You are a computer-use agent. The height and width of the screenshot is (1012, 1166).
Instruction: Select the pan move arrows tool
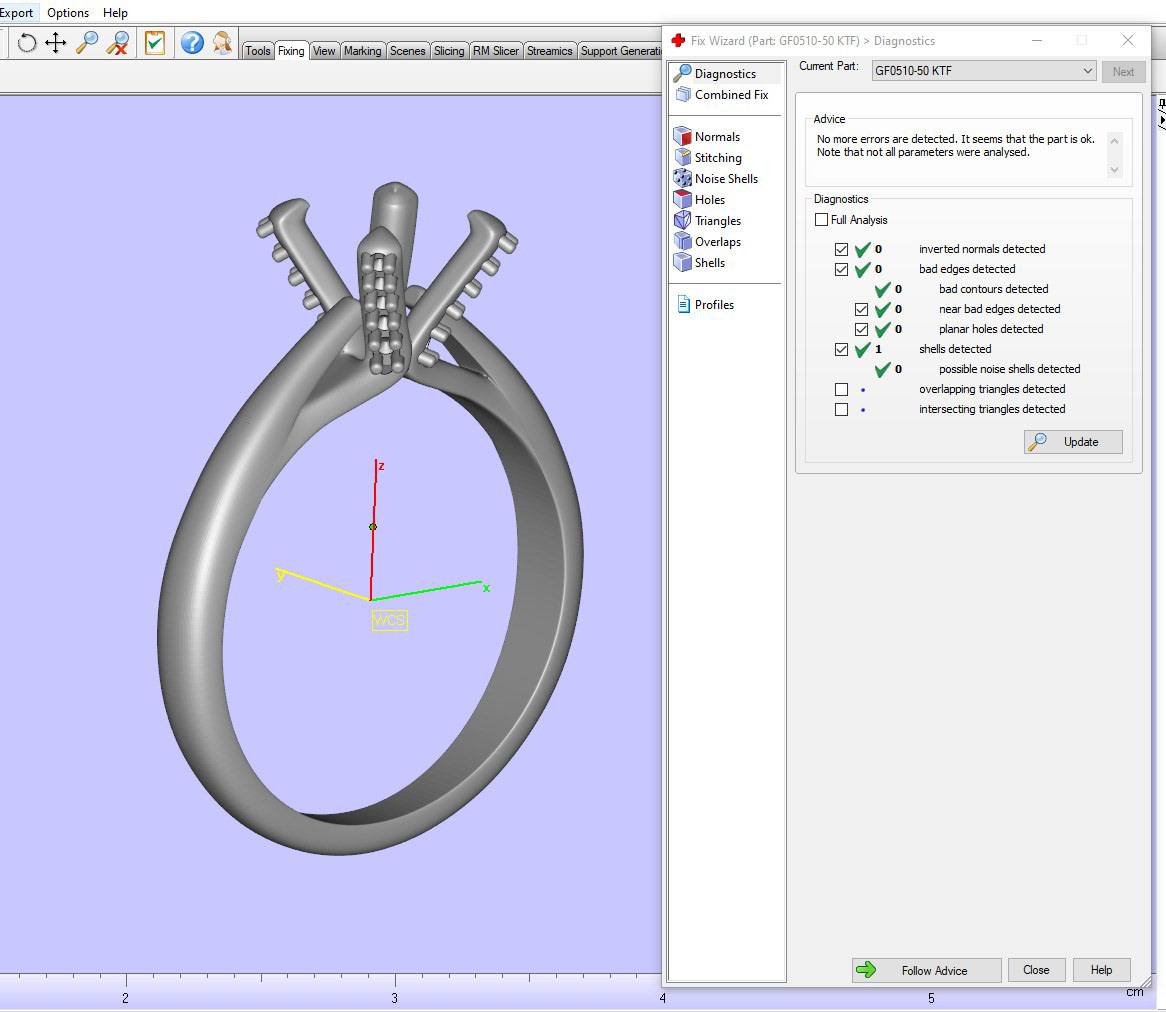(x=56, y=43)
